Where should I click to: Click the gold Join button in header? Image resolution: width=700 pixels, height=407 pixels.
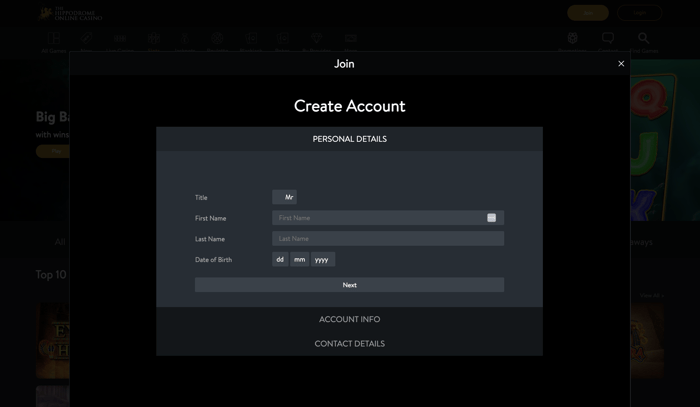click(588, 13)
